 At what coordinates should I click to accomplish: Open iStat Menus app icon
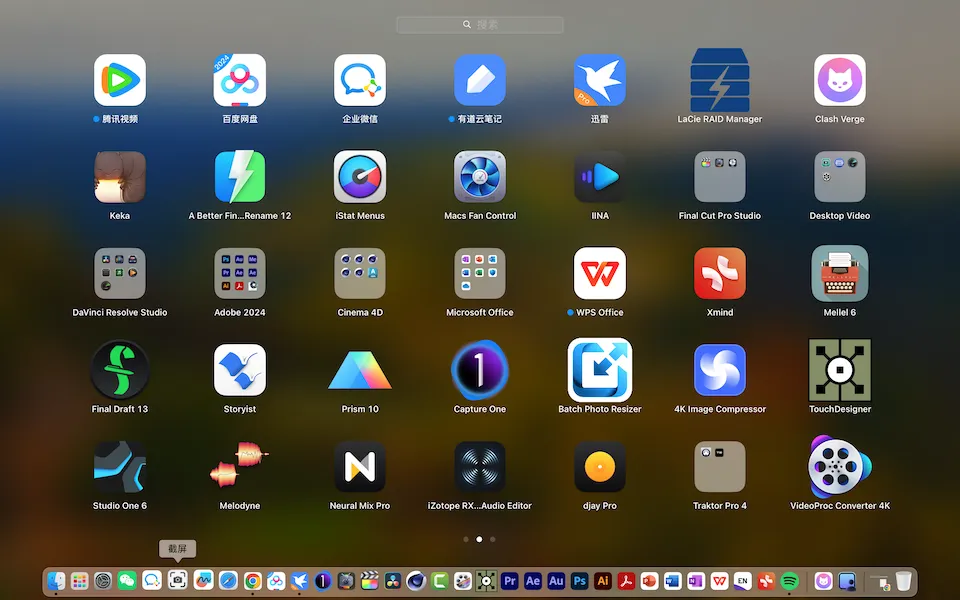click(x=360, y=177)
